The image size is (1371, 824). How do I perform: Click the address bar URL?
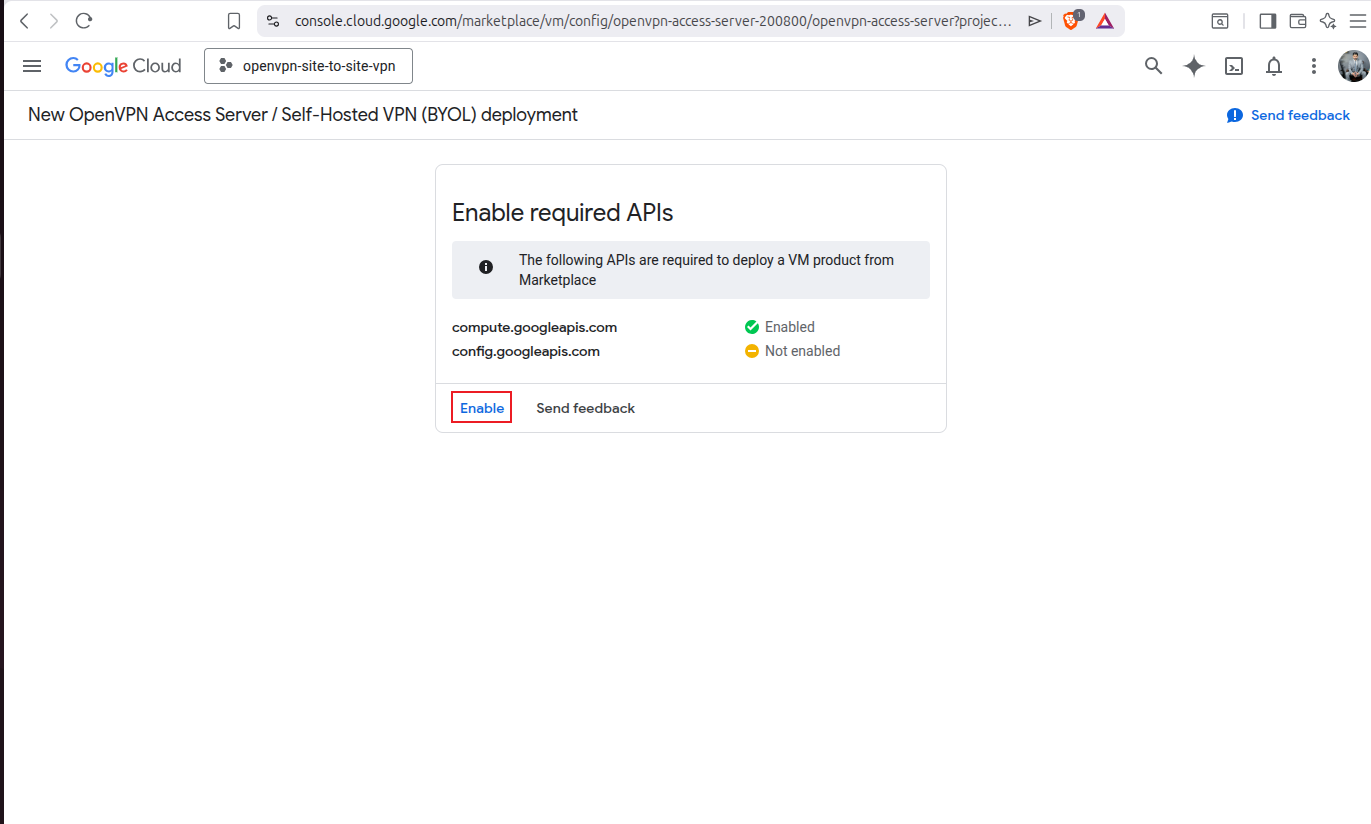[652, 21]
